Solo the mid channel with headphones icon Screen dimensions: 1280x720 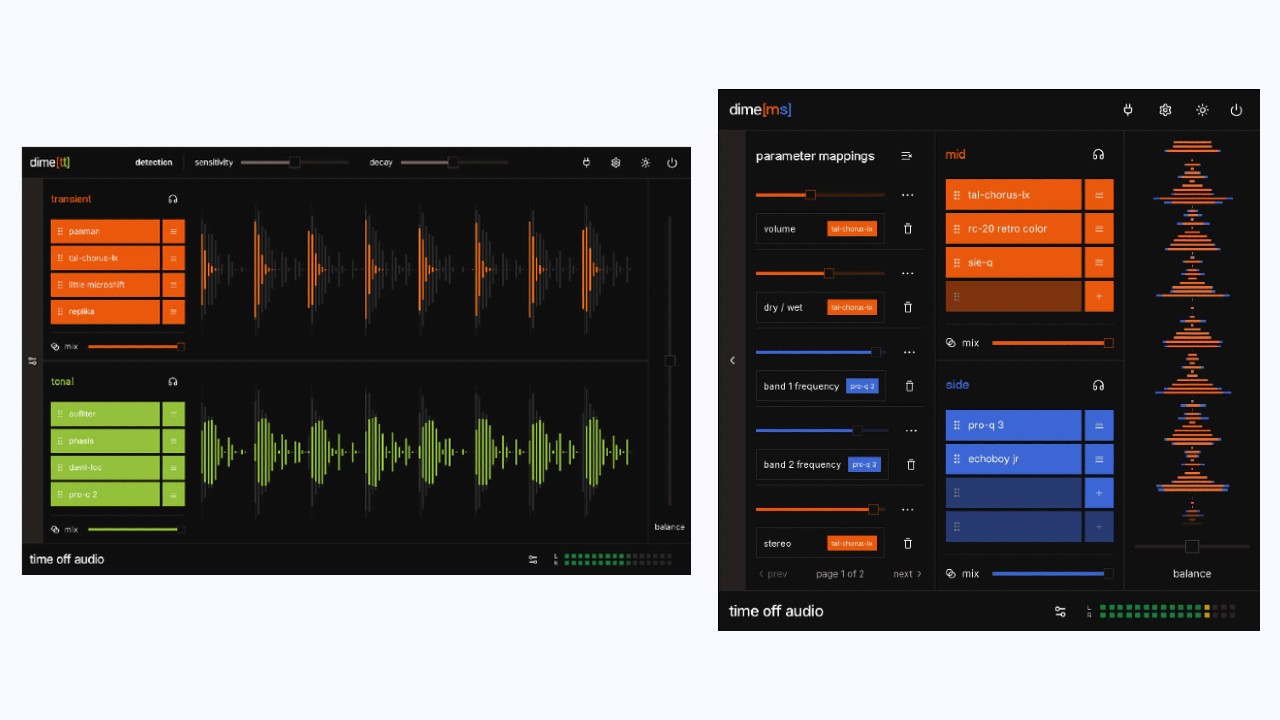pyautogui.click(x=1098, y=155)
